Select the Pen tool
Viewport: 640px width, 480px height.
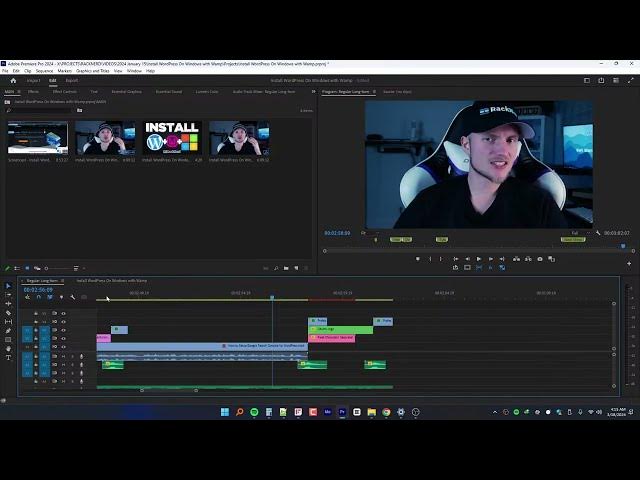9,331
